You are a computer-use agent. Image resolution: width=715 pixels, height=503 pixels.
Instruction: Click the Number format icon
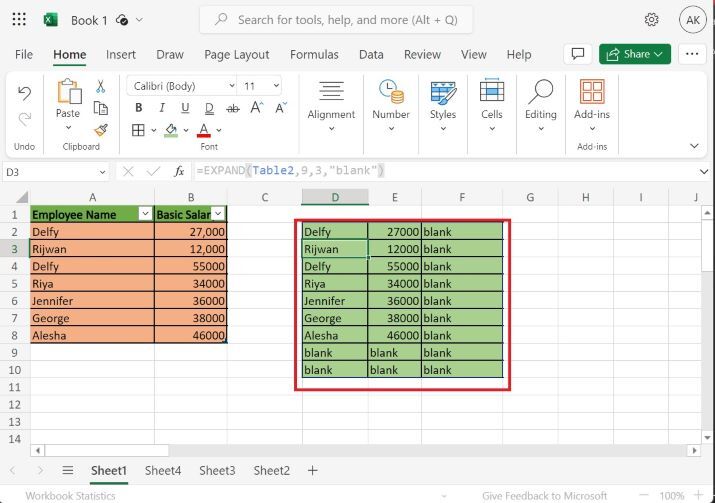(x=391, y=91)
